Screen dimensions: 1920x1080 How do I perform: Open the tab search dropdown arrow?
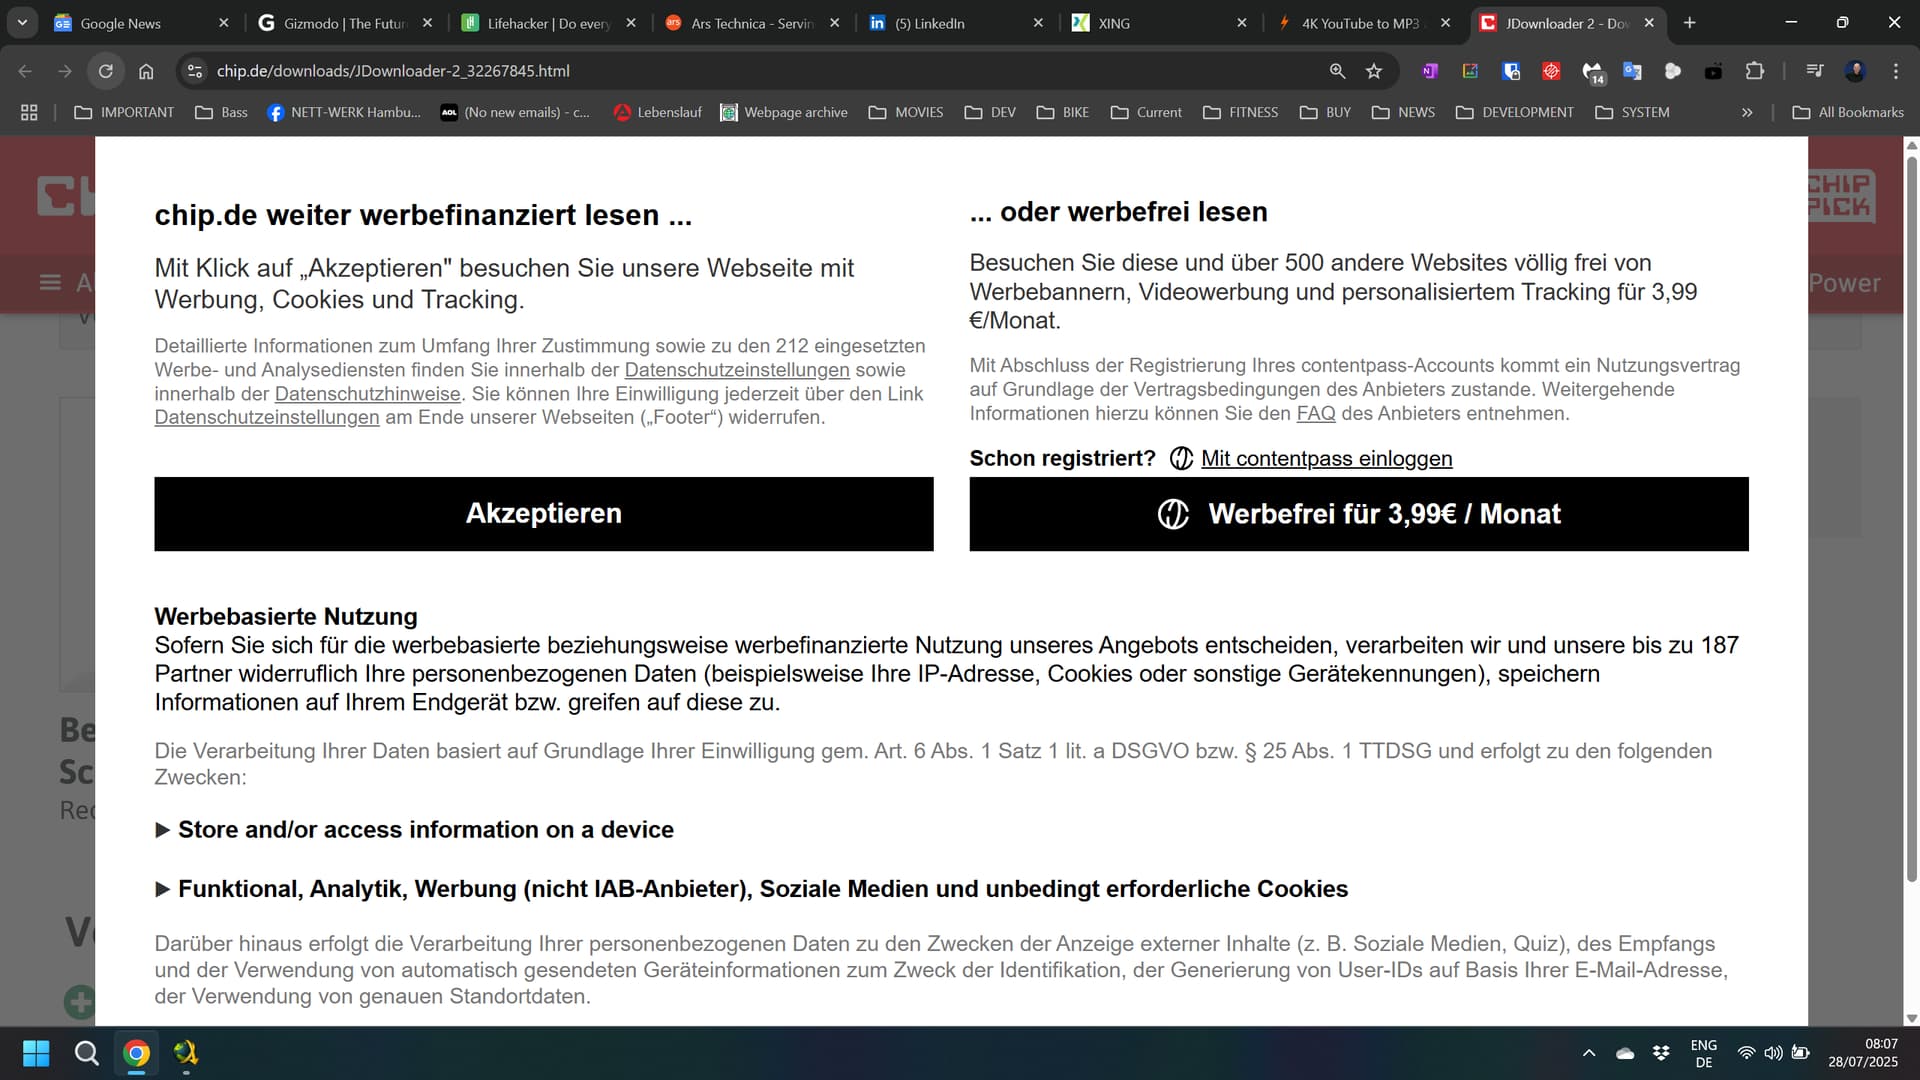(22, 22)
